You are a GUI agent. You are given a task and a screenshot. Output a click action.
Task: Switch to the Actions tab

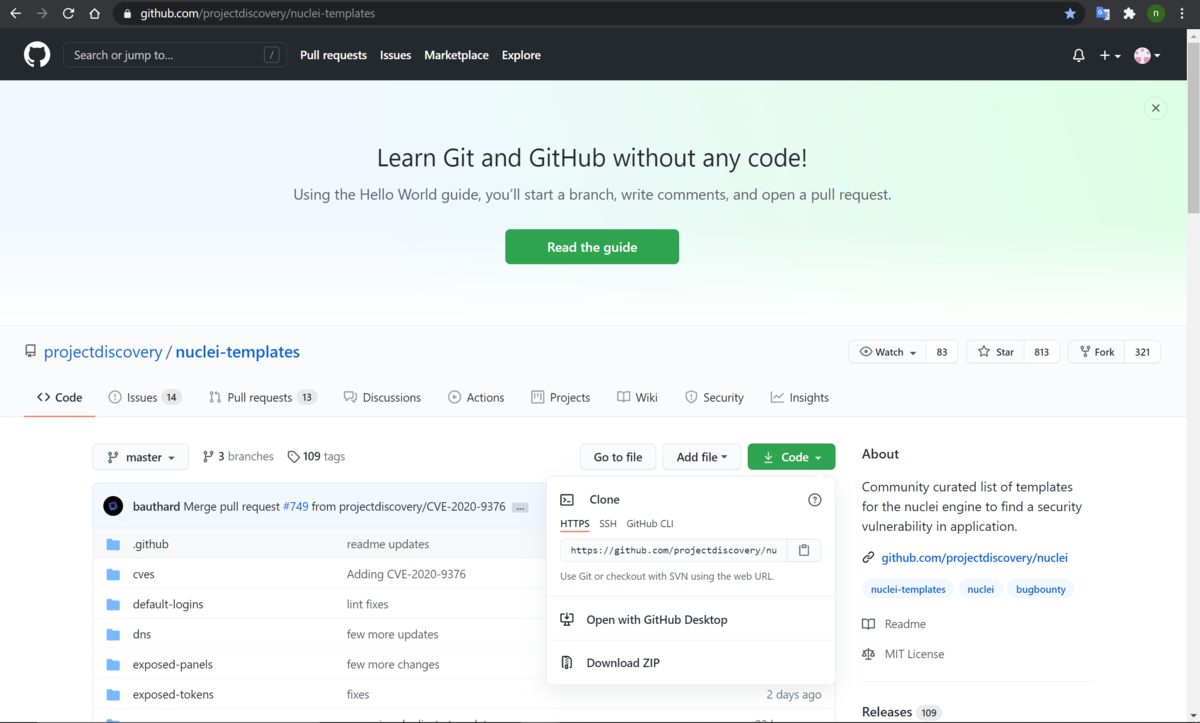(x=476, y=397)
